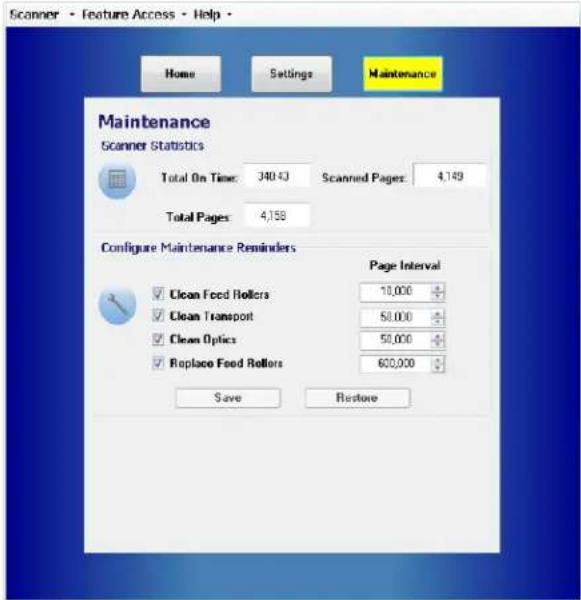
Task: Click the Restore button
Action: click(x=357, y=398)
